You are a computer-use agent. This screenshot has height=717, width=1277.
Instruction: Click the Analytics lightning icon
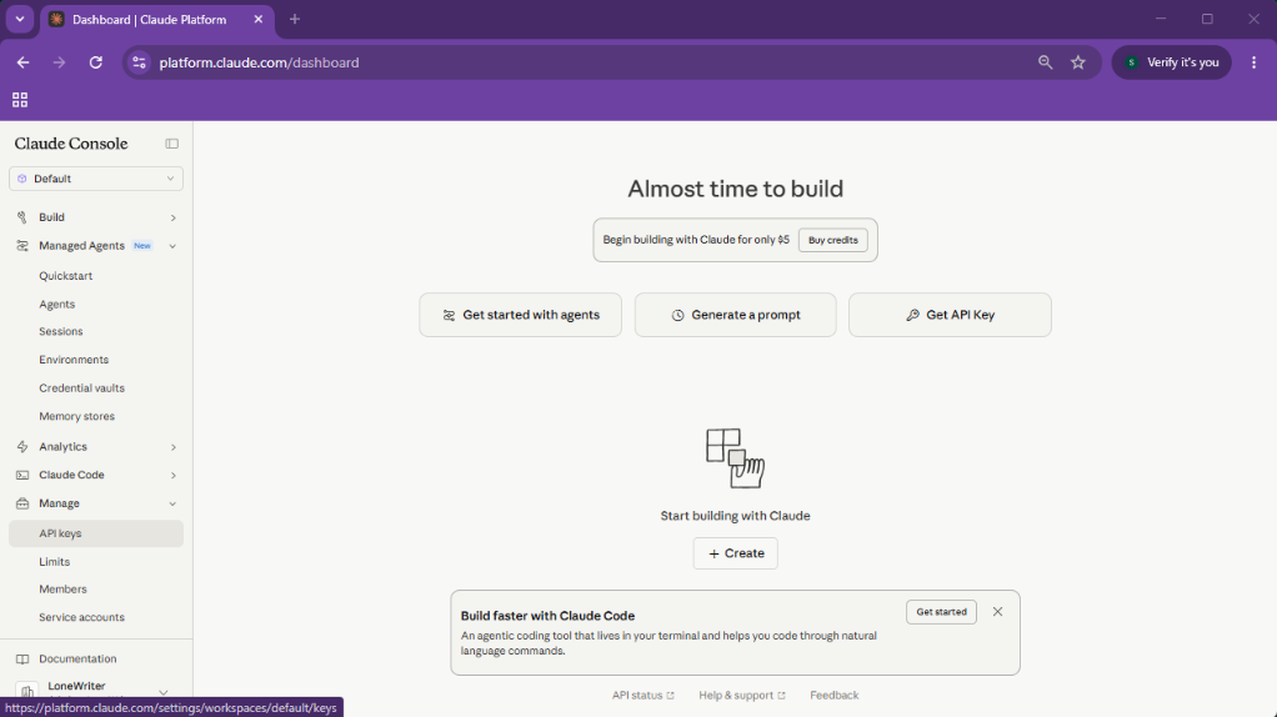(x=22, y=447)
